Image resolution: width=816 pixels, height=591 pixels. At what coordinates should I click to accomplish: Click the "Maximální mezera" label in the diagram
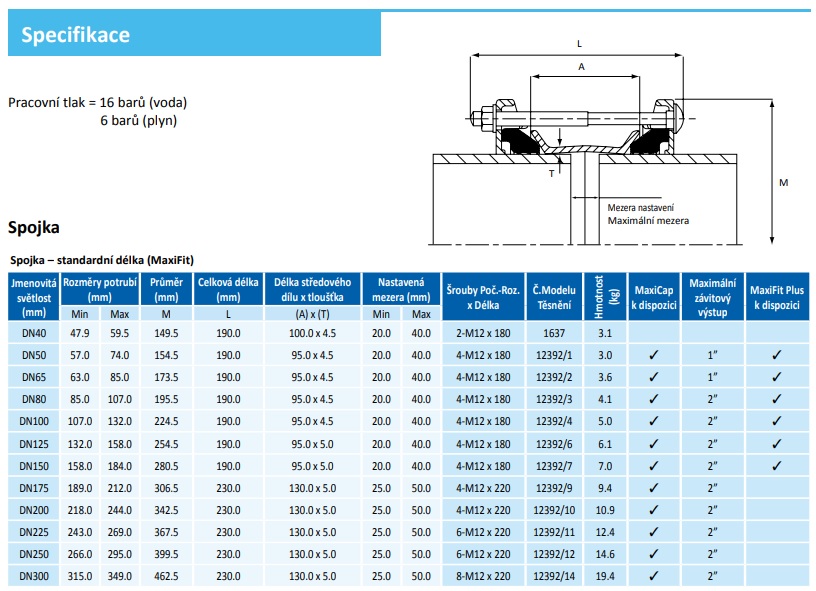[648, 221]
